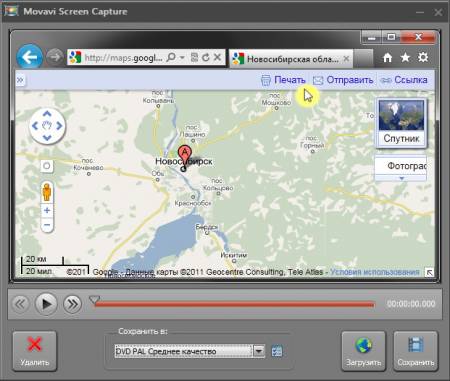Click the red marker A on Новосибирск
The image size is (450, 381).
(184, 155)
